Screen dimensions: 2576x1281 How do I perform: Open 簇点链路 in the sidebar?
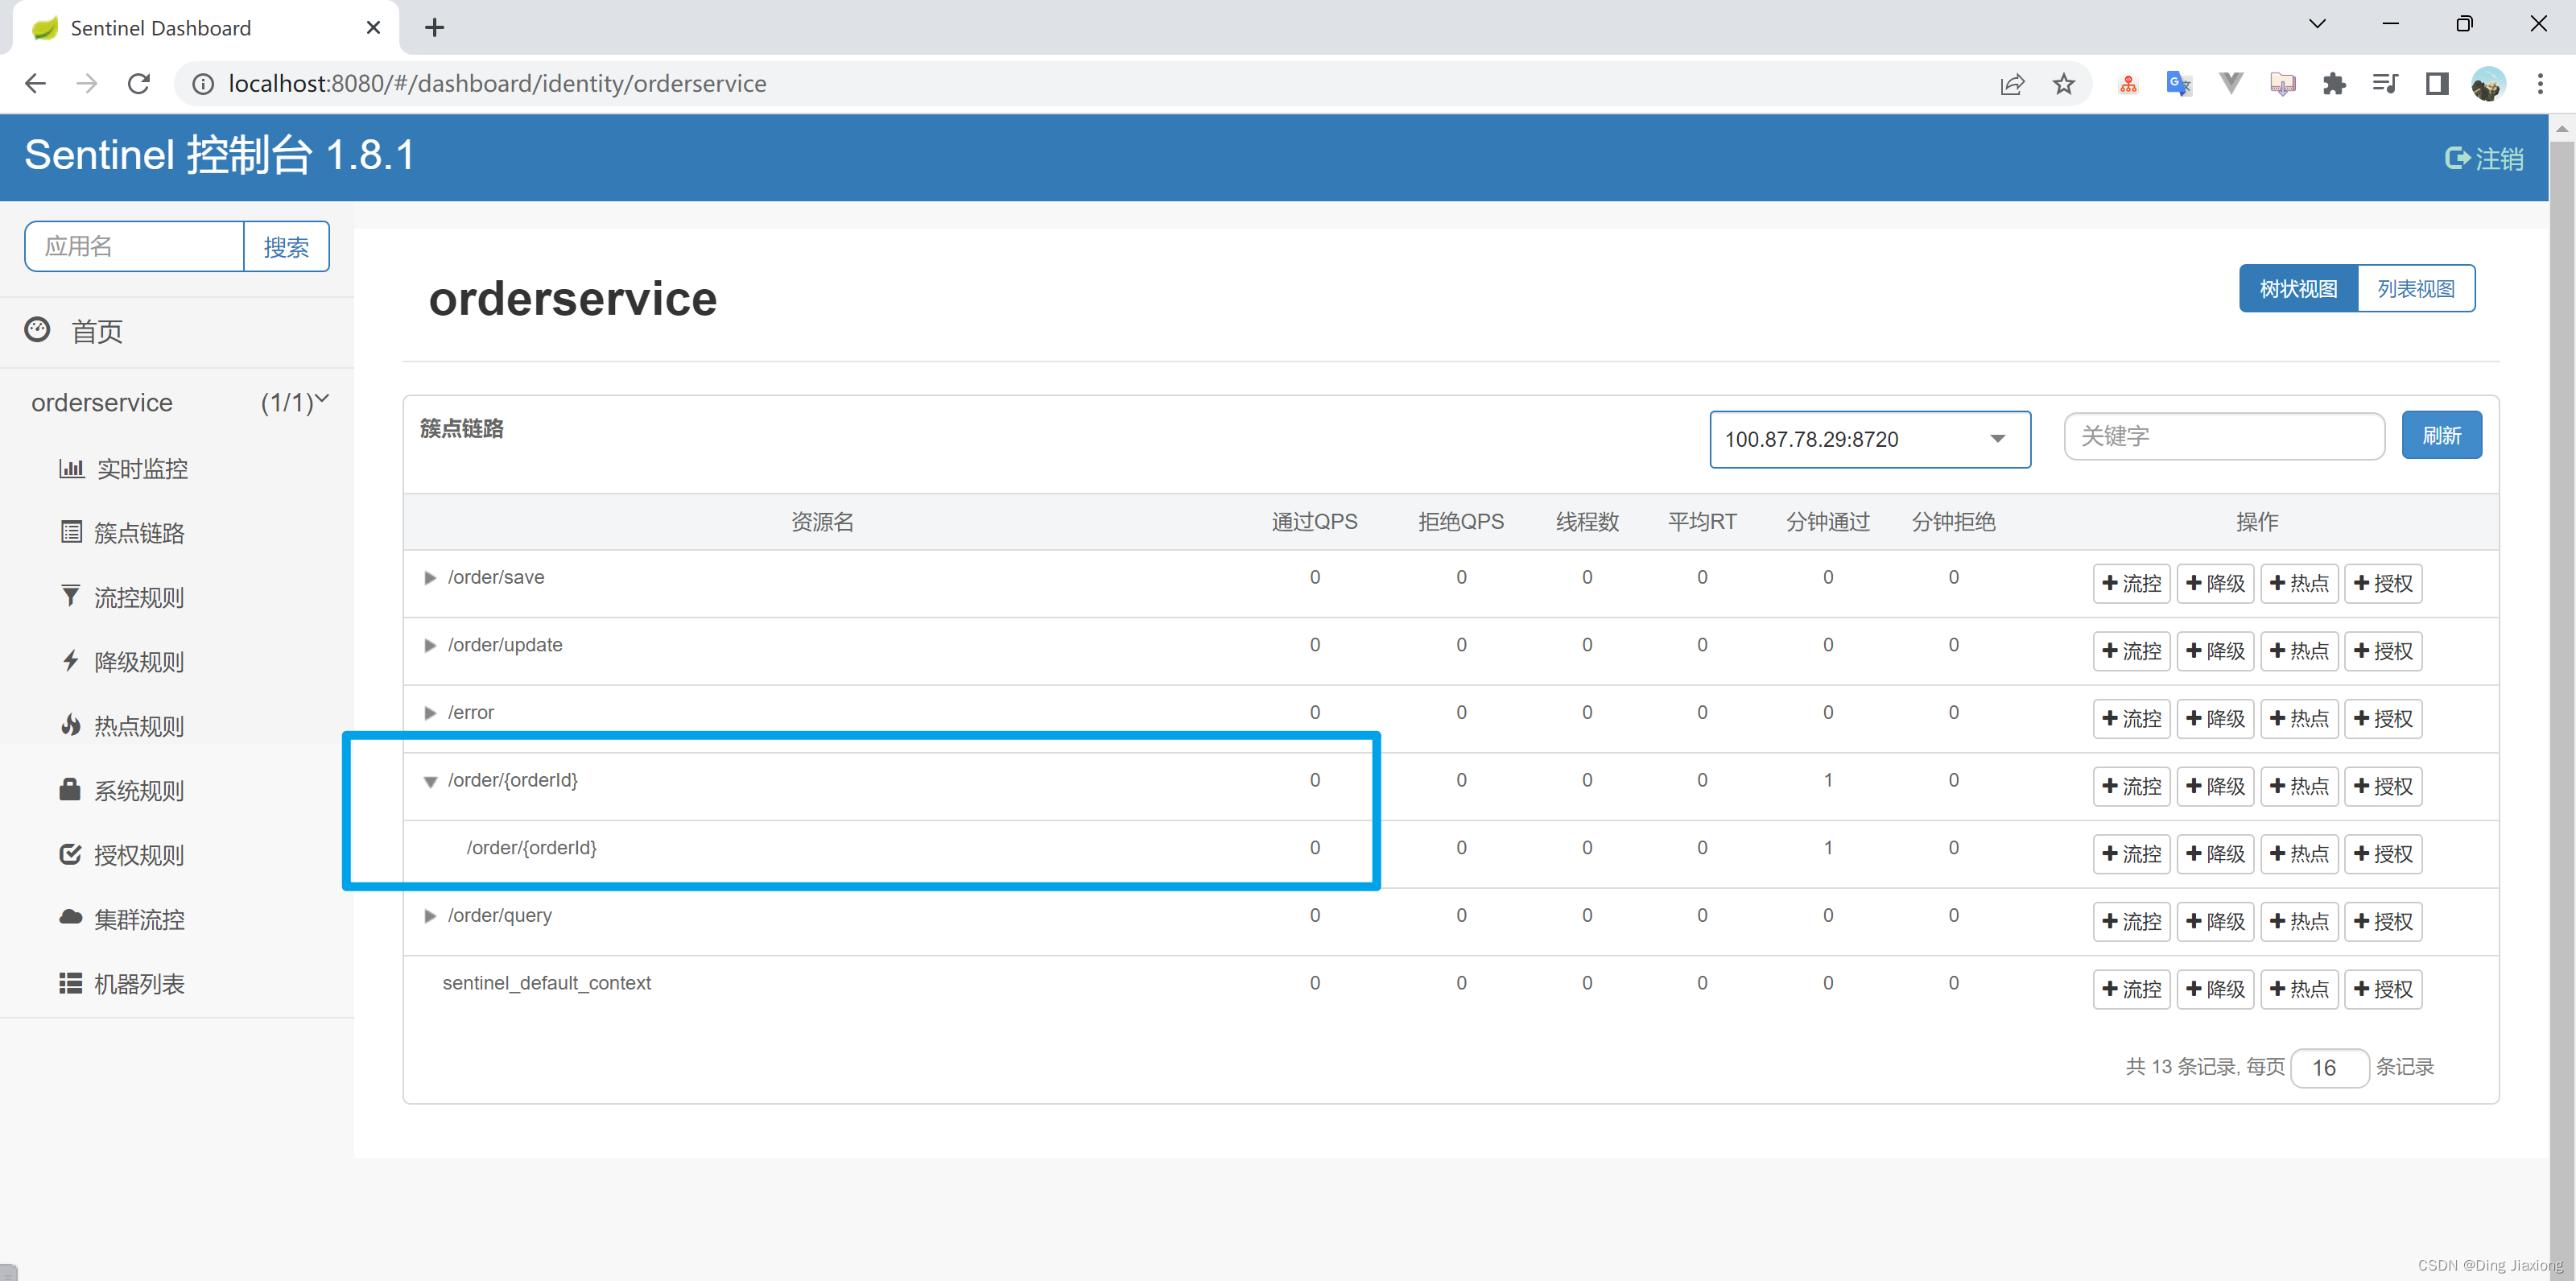(x=123, y=533)
